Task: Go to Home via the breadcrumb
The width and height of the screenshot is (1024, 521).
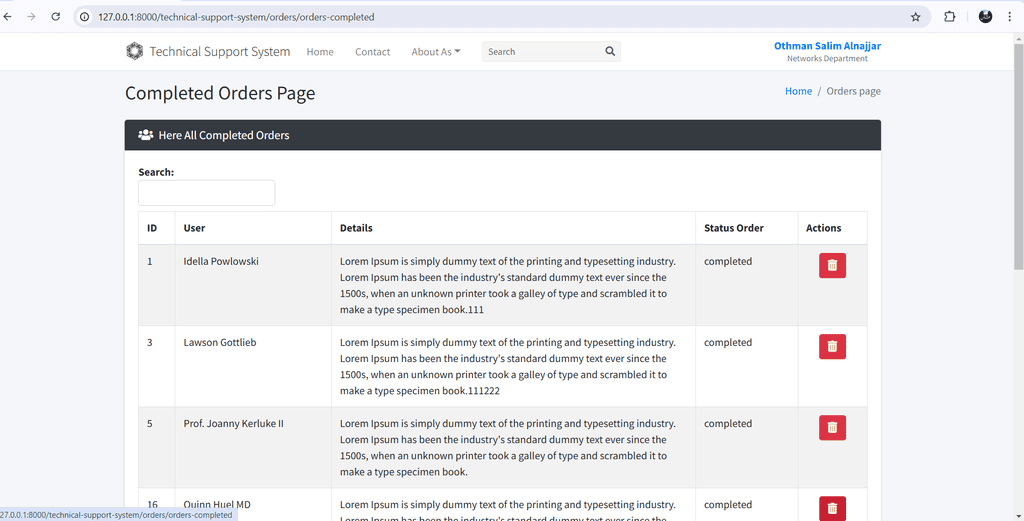Action: pyautogui.click(x=798, y=91)
